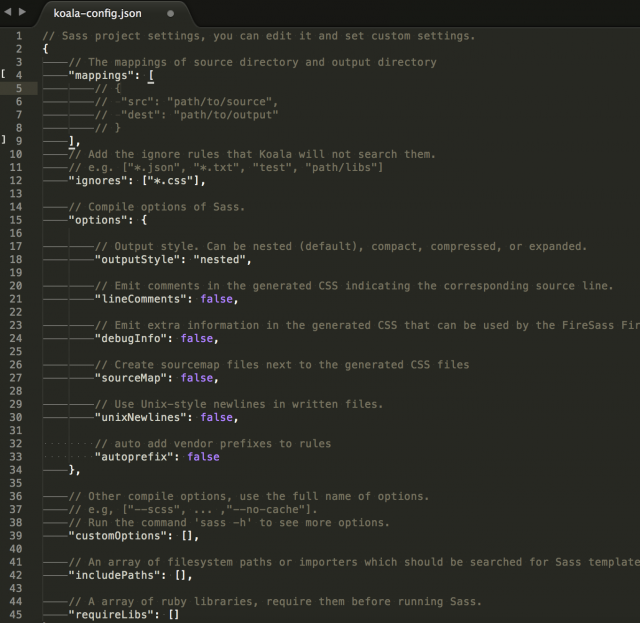Click the forward navigation arrow in tab bar
This screenshot has width=640, height=623.
[x=23, y=13]
